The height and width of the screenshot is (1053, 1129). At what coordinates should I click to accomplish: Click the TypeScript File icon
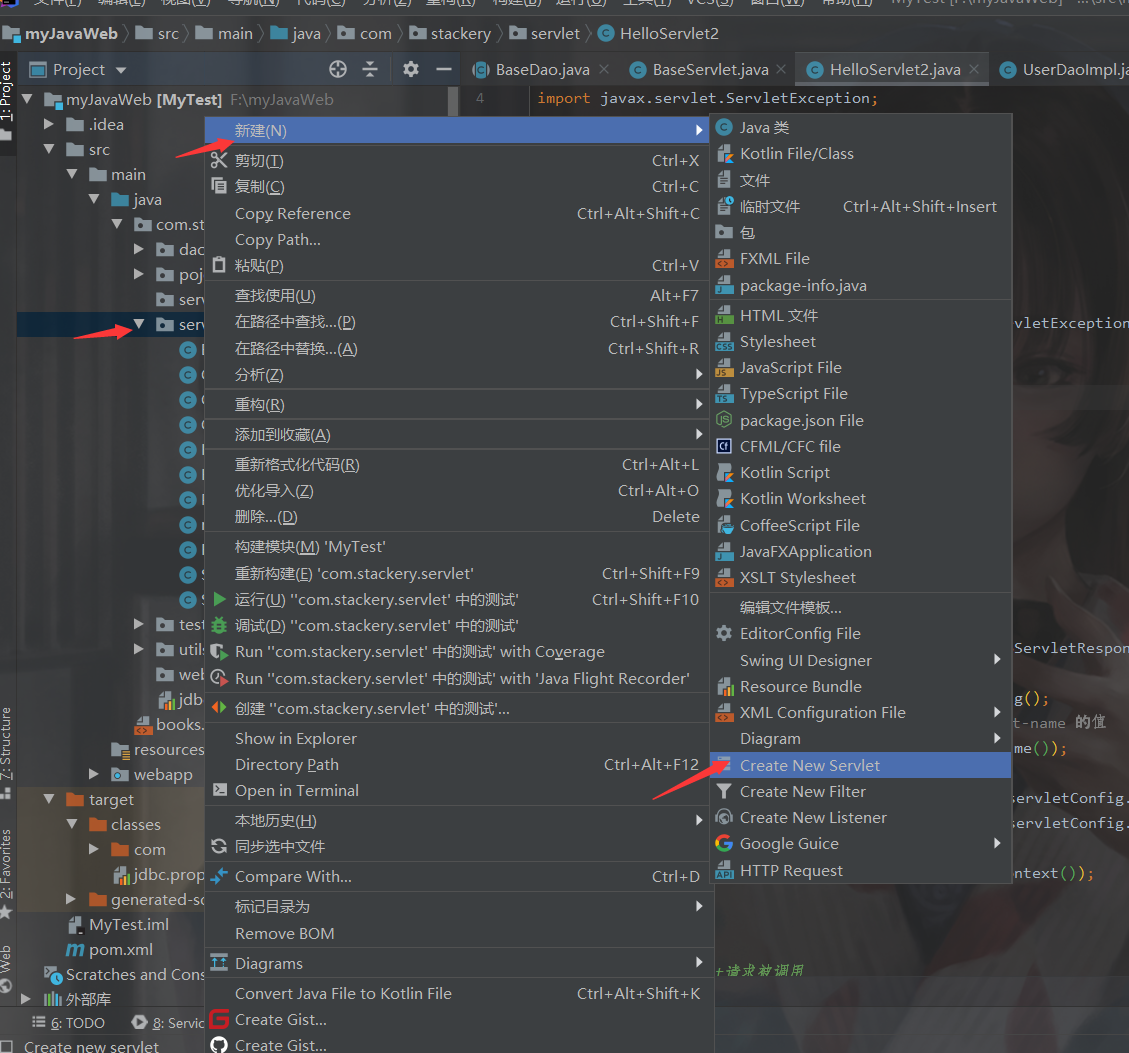pyautogui.click(x=724, y=394)
